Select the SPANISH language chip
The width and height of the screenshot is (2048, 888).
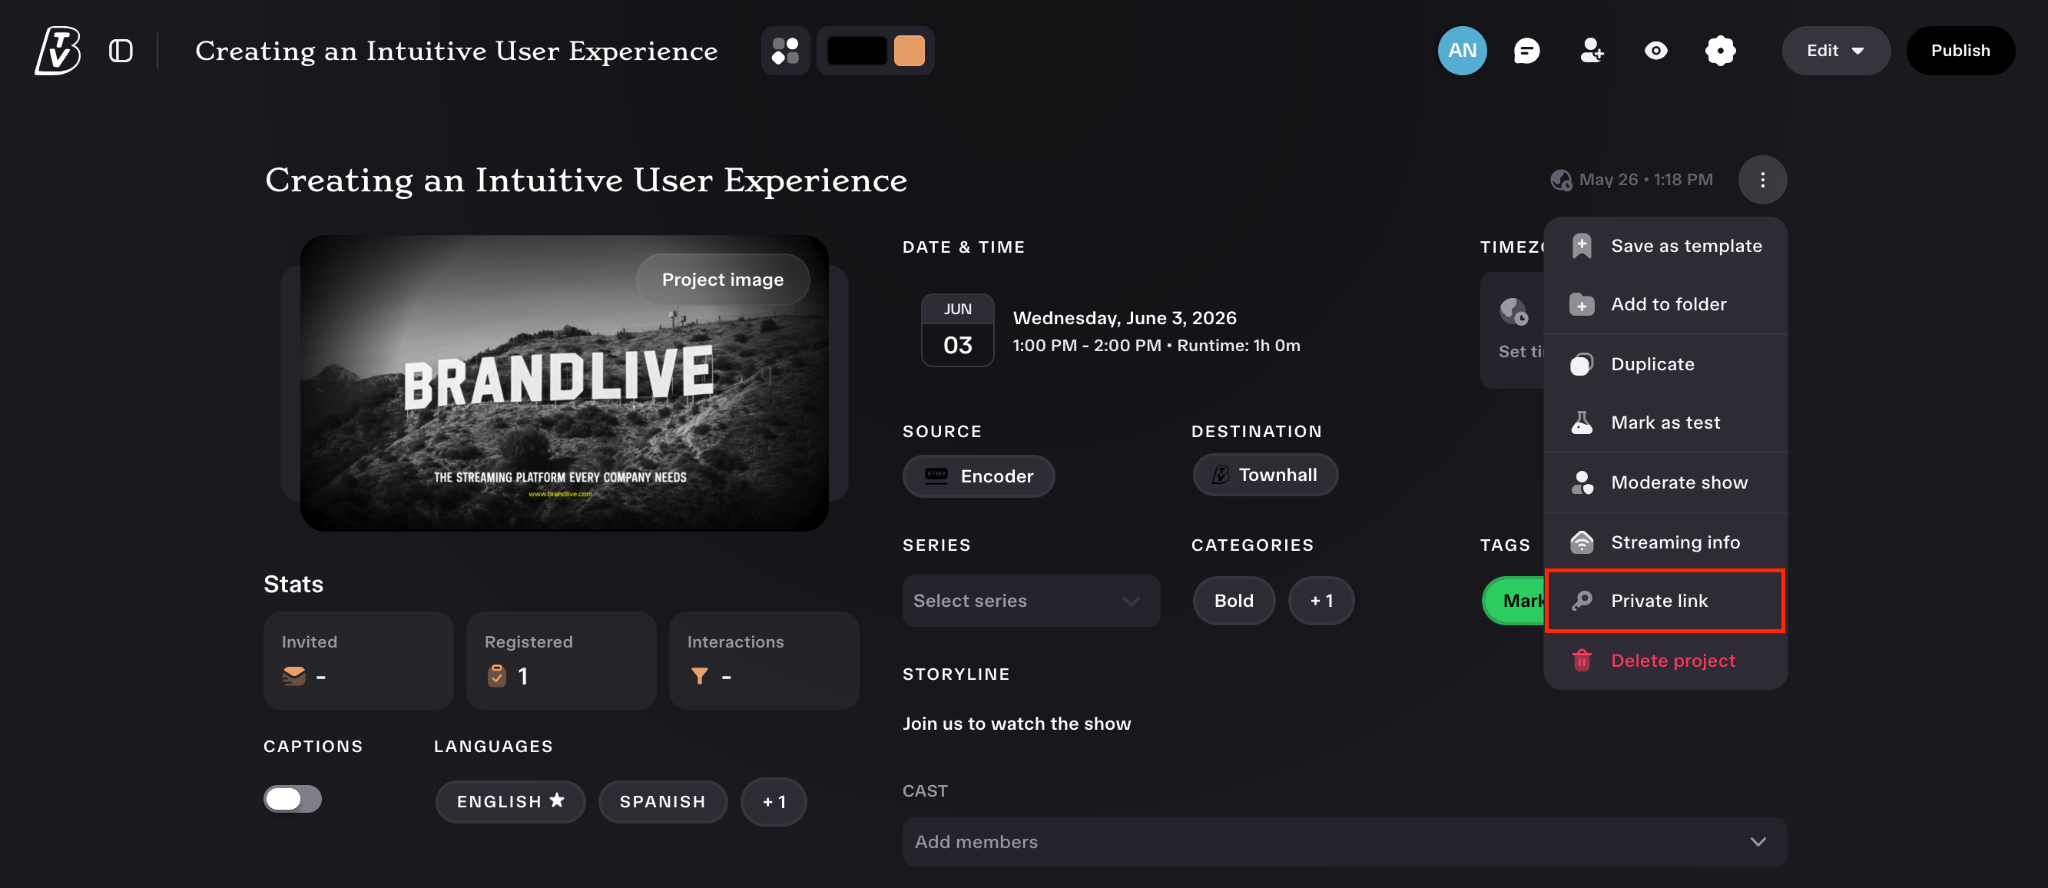point(663,802)
